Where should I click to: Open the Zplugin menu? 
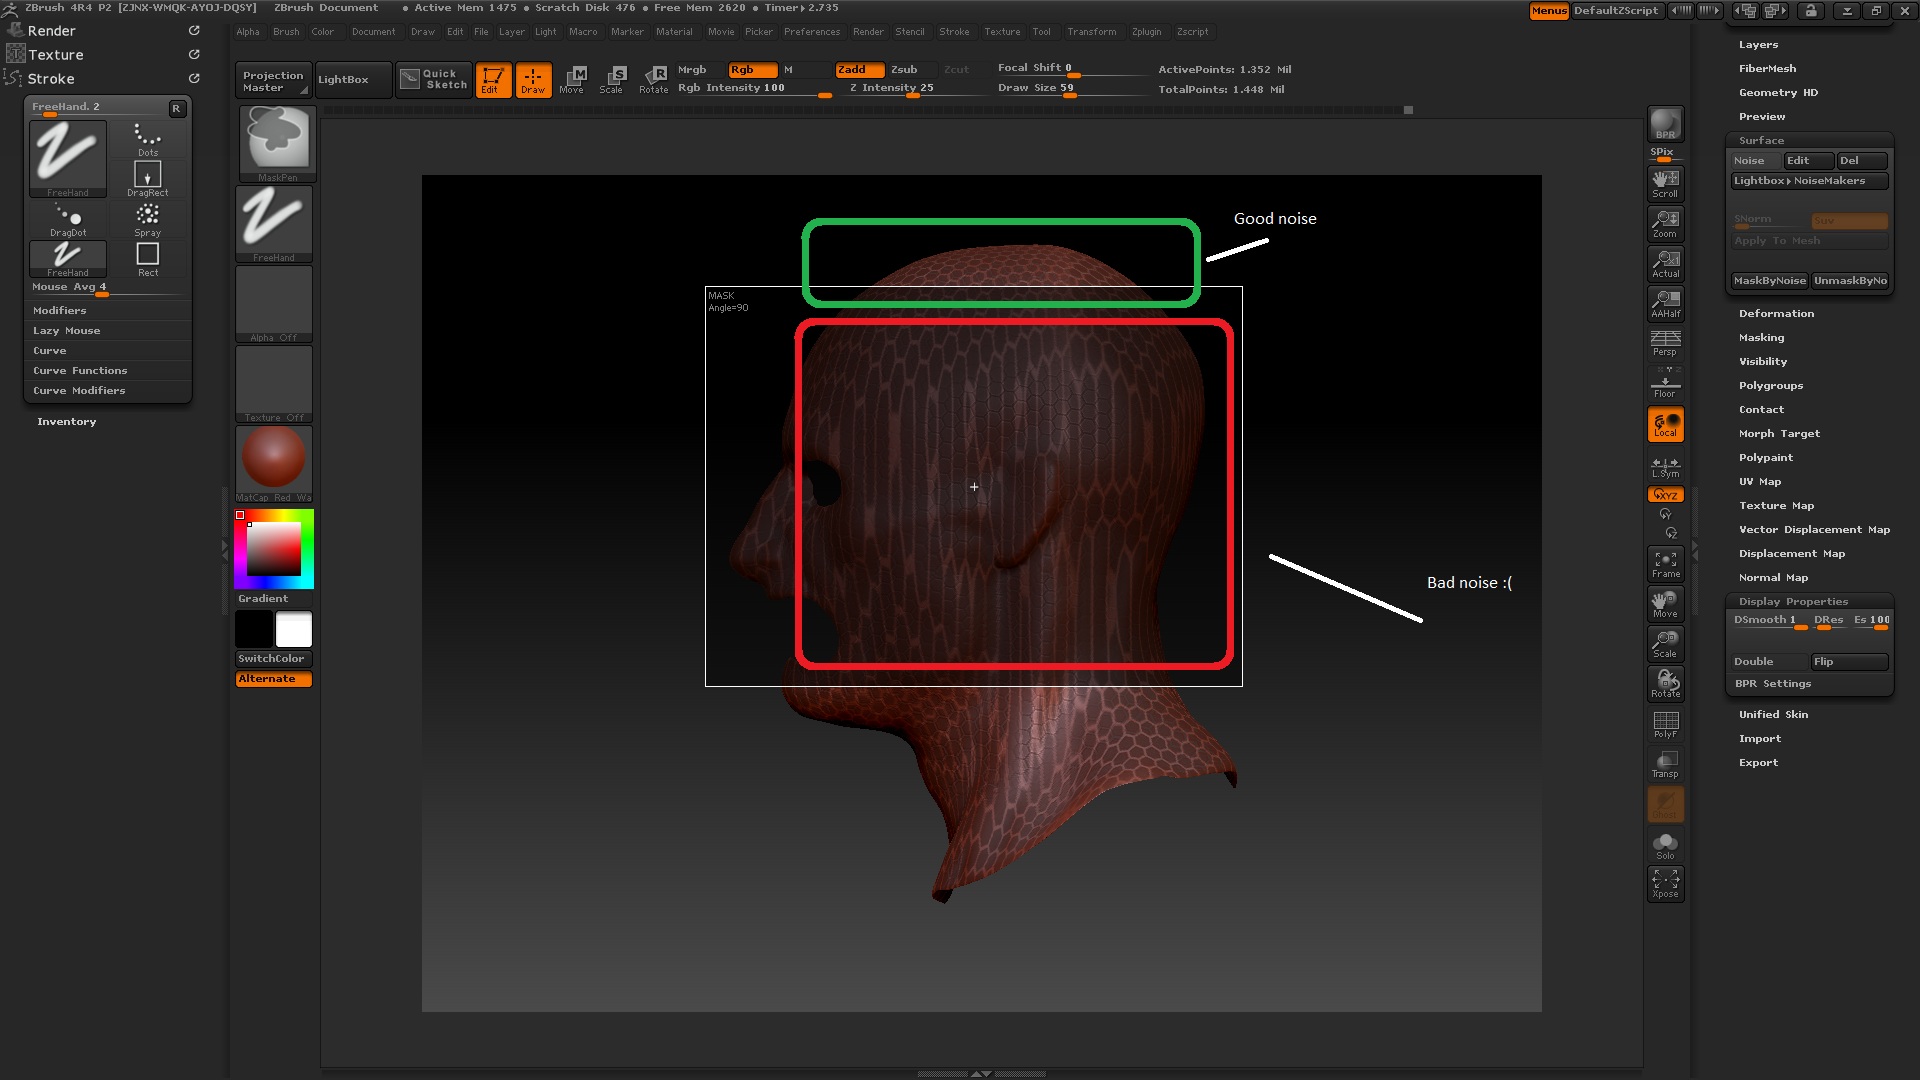point(1147,32)
